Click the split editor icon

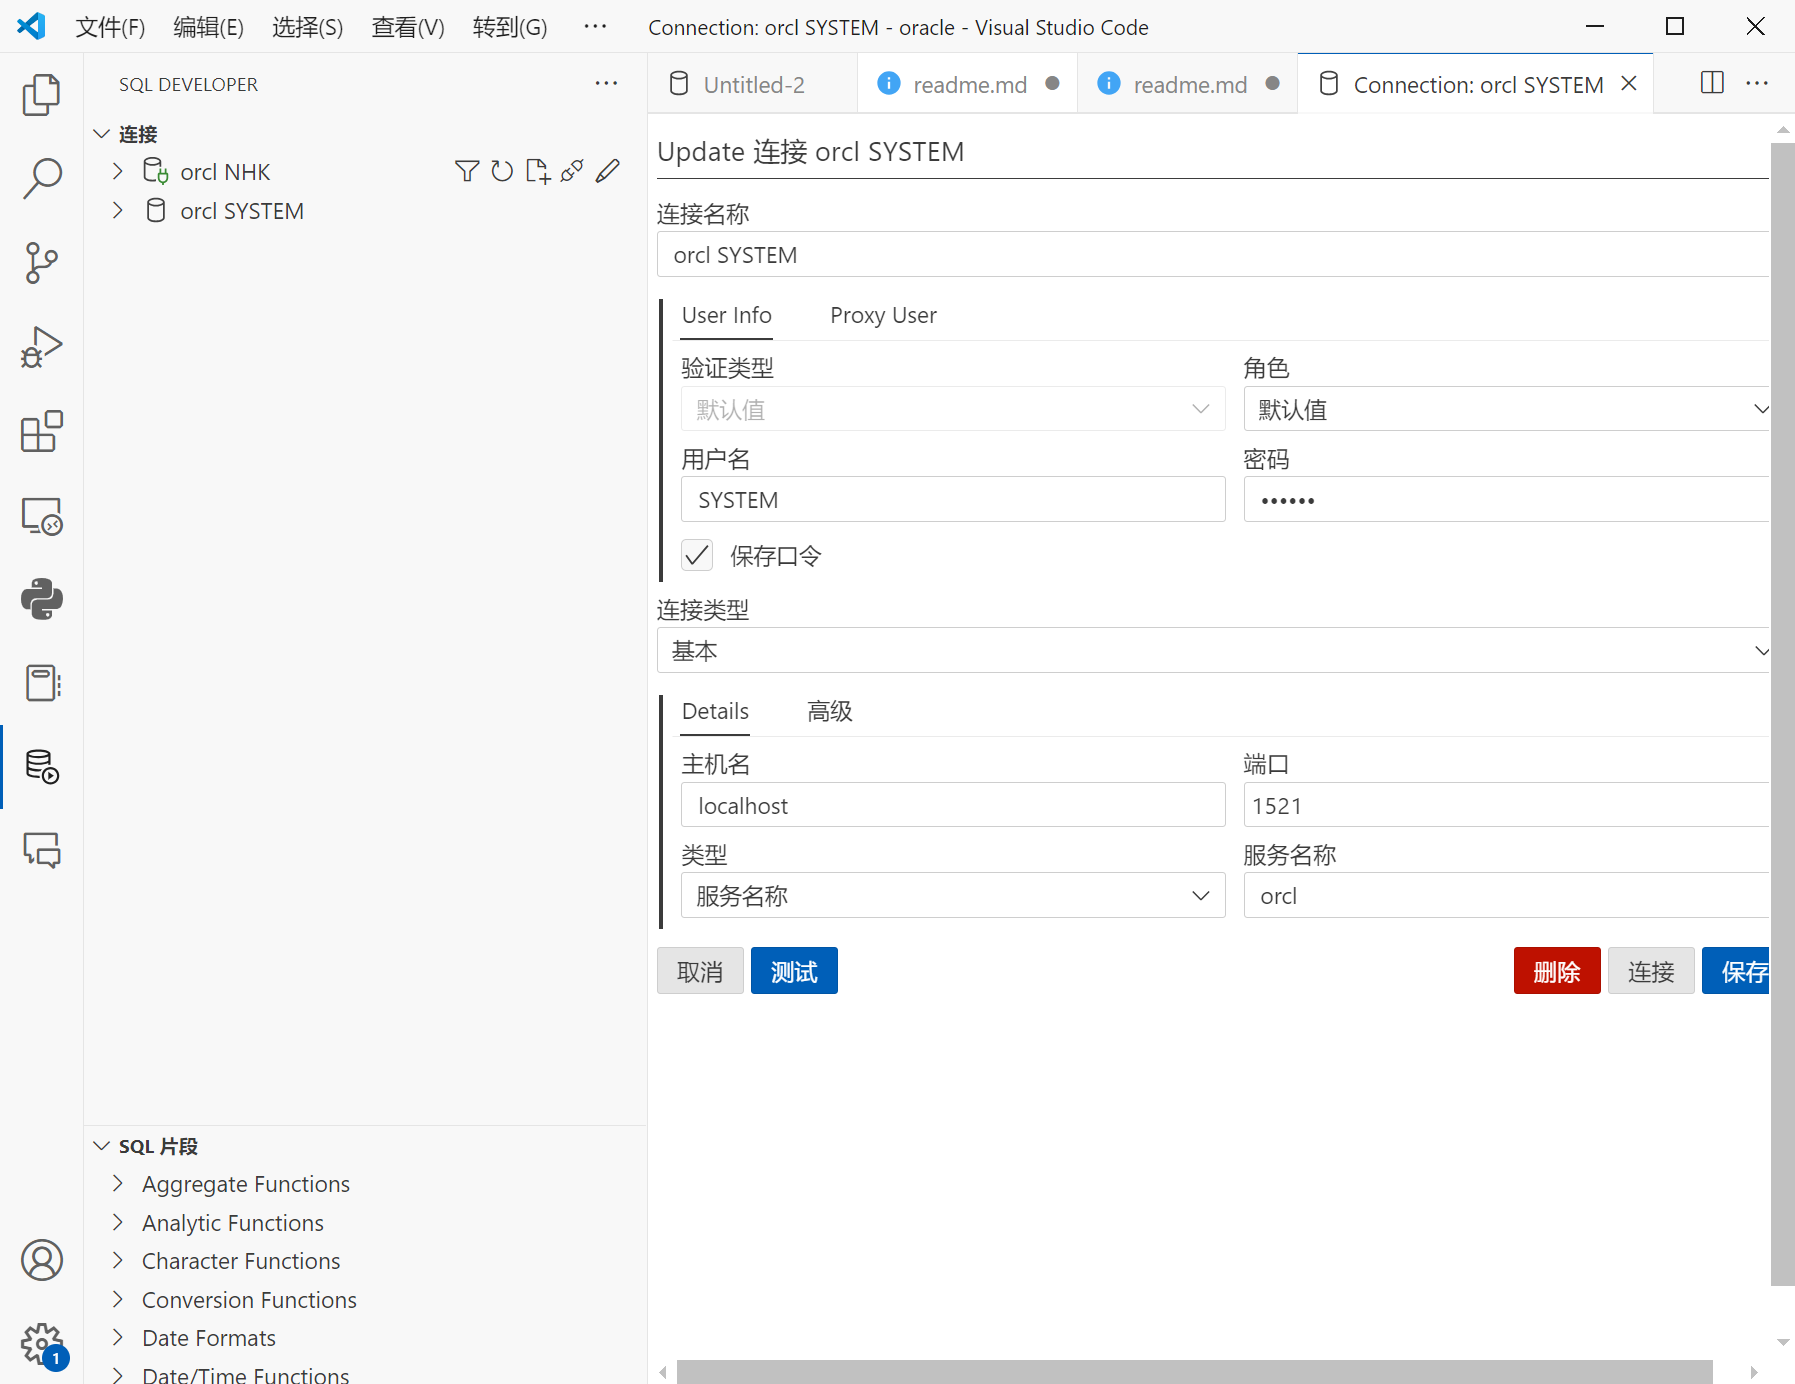1712,83
